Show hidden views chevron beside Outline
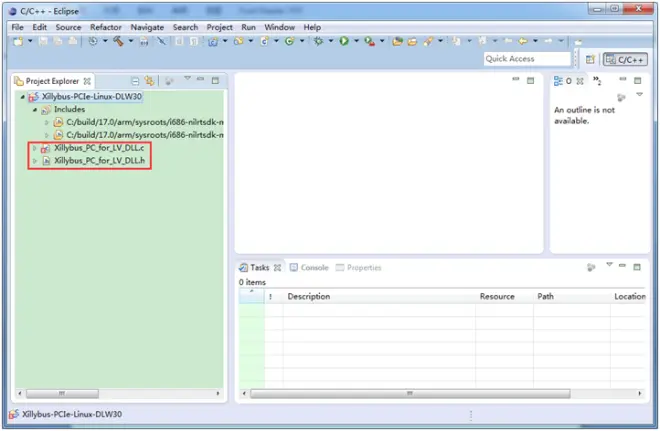 [597, 80]
